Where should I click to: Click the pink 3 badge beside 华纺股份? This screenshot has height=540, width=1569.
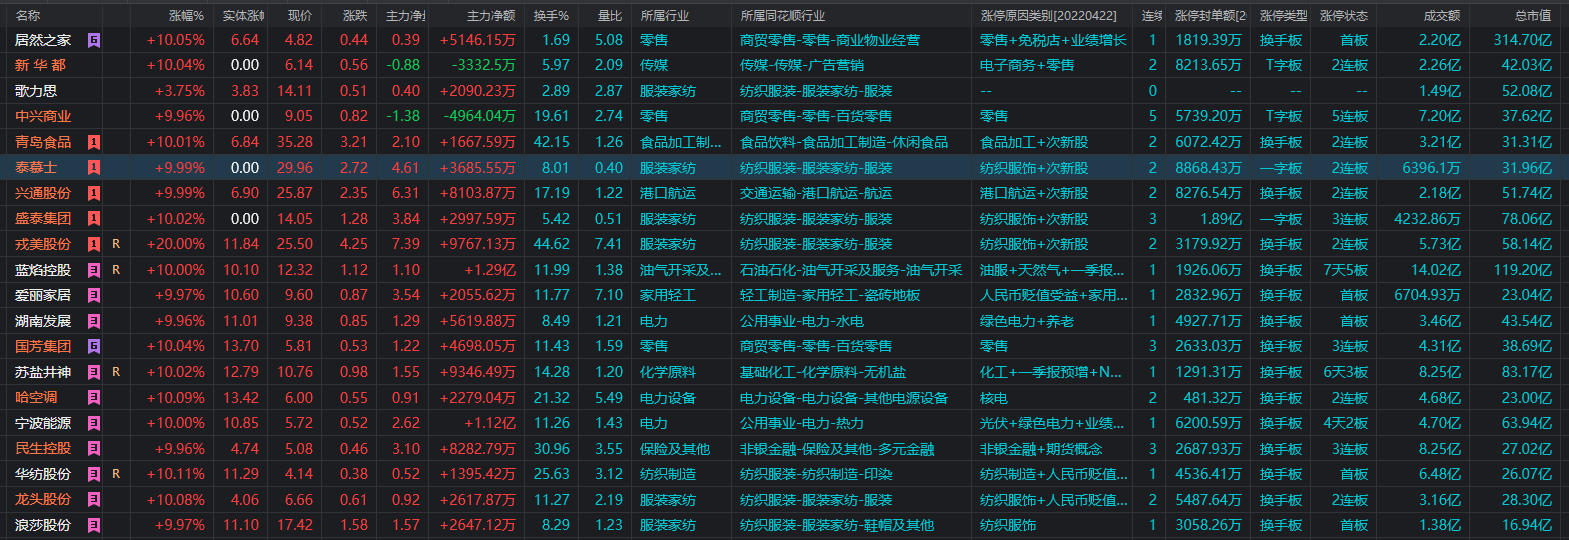click(x=94, y=474)
